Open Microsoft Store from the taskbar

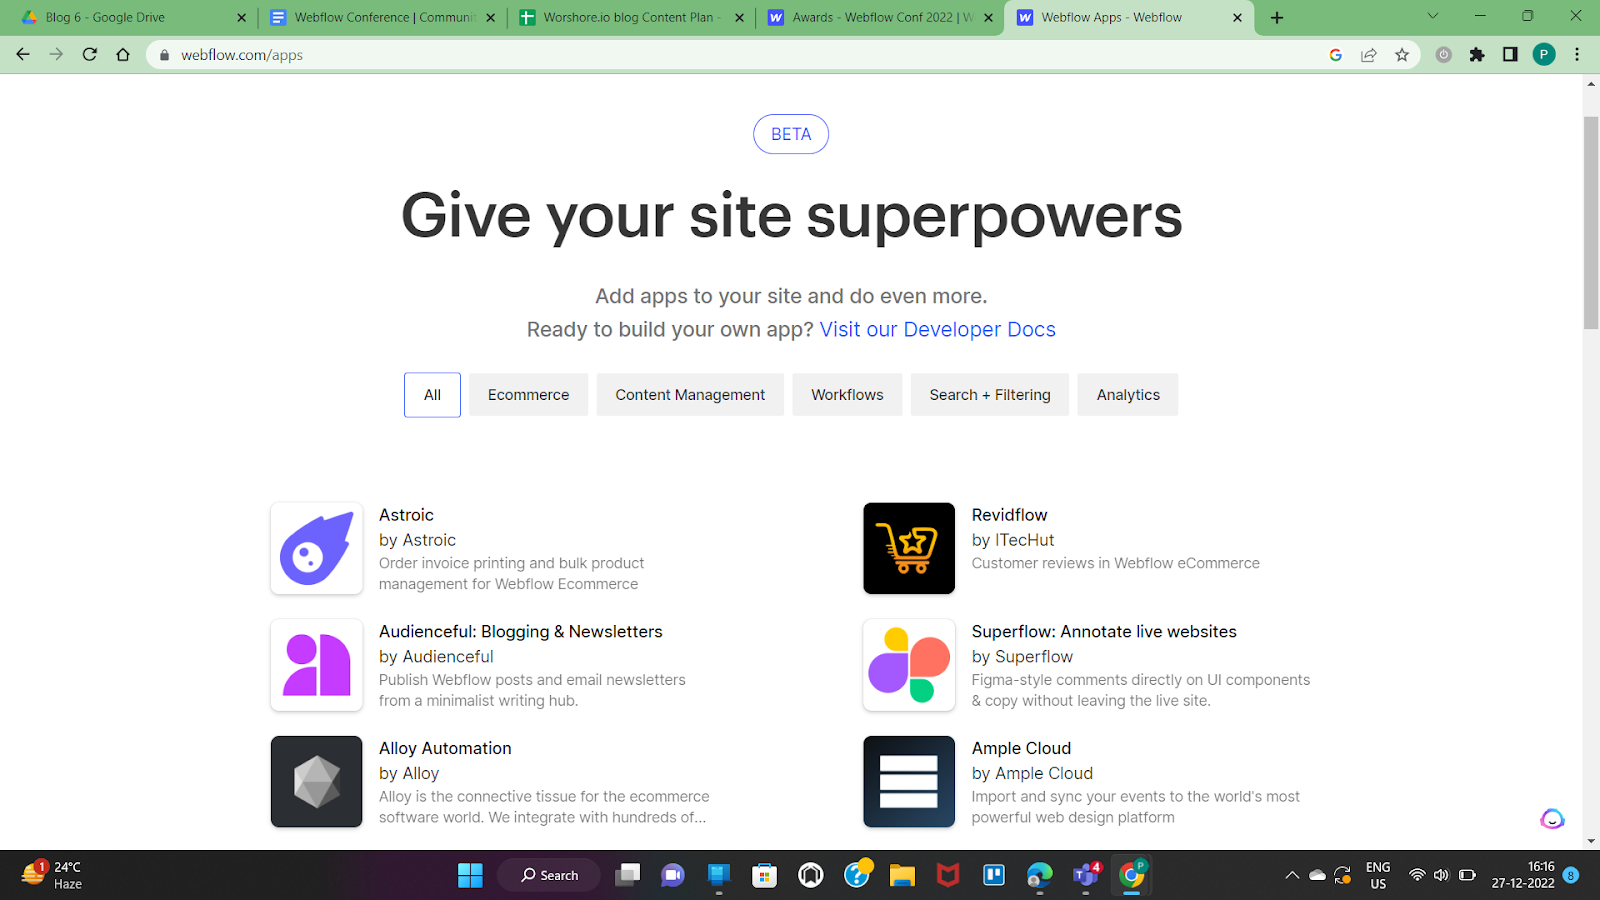[765, 875]
